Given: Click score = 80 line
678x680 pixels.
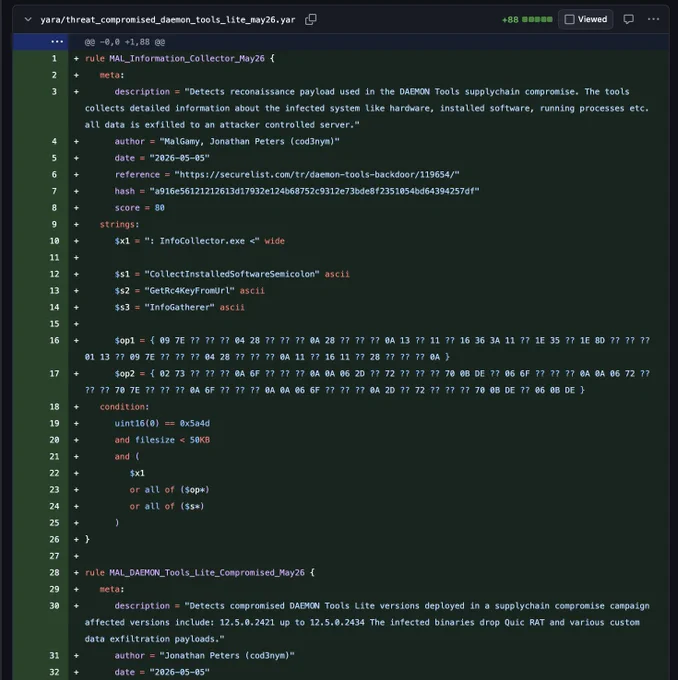Looking at the screenshot, I should point(140,208).
